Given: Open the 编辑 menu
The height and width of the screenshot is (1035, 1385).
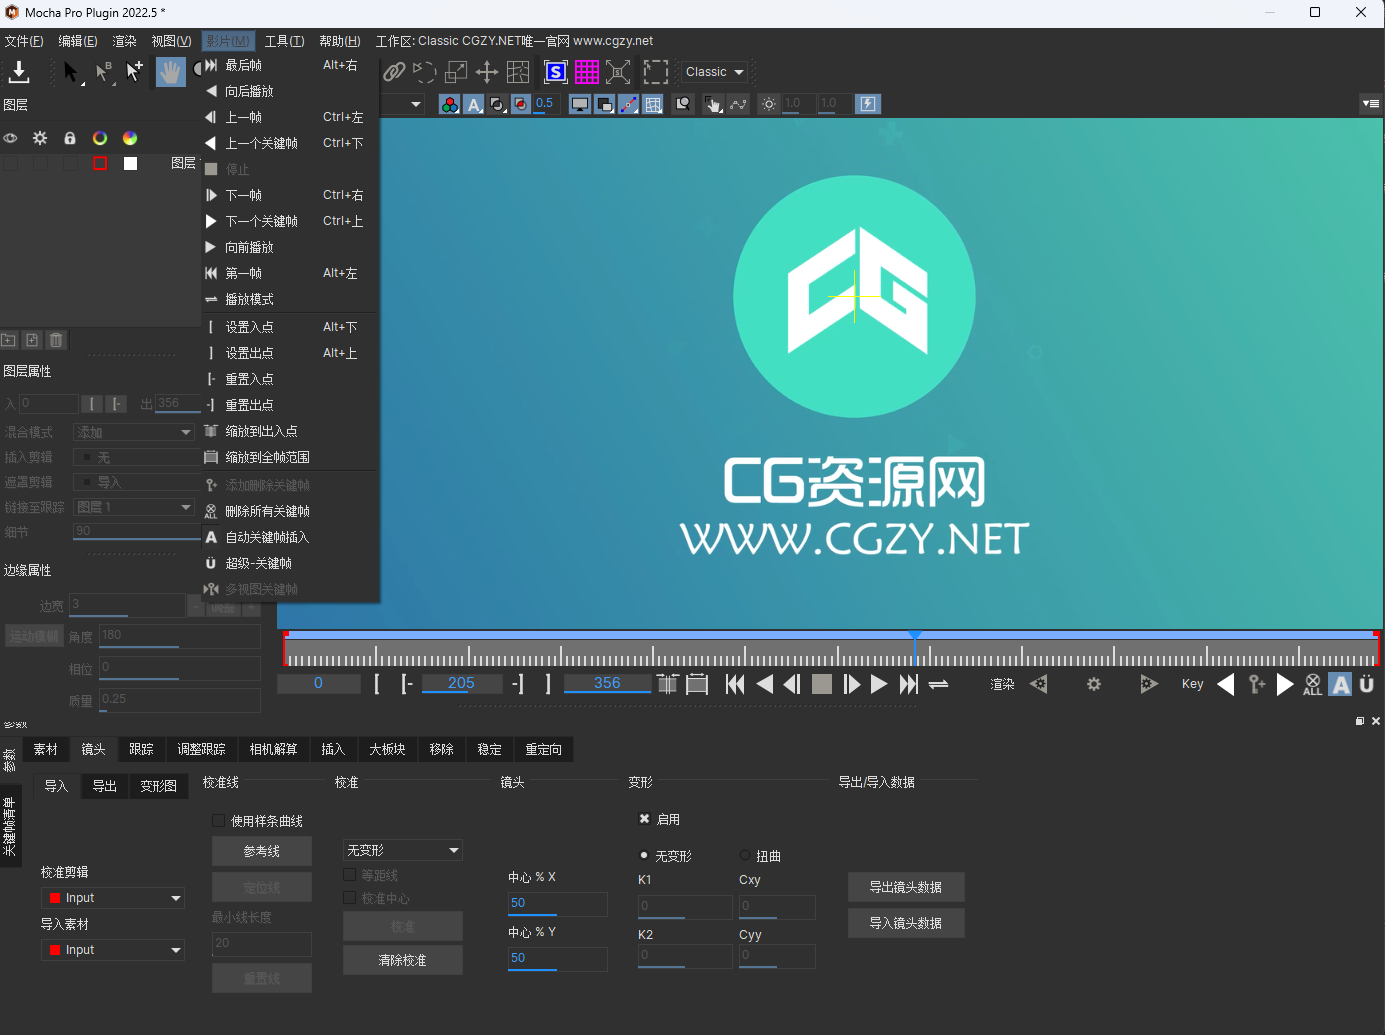Looking at the screenshot, I should point(78,41).
